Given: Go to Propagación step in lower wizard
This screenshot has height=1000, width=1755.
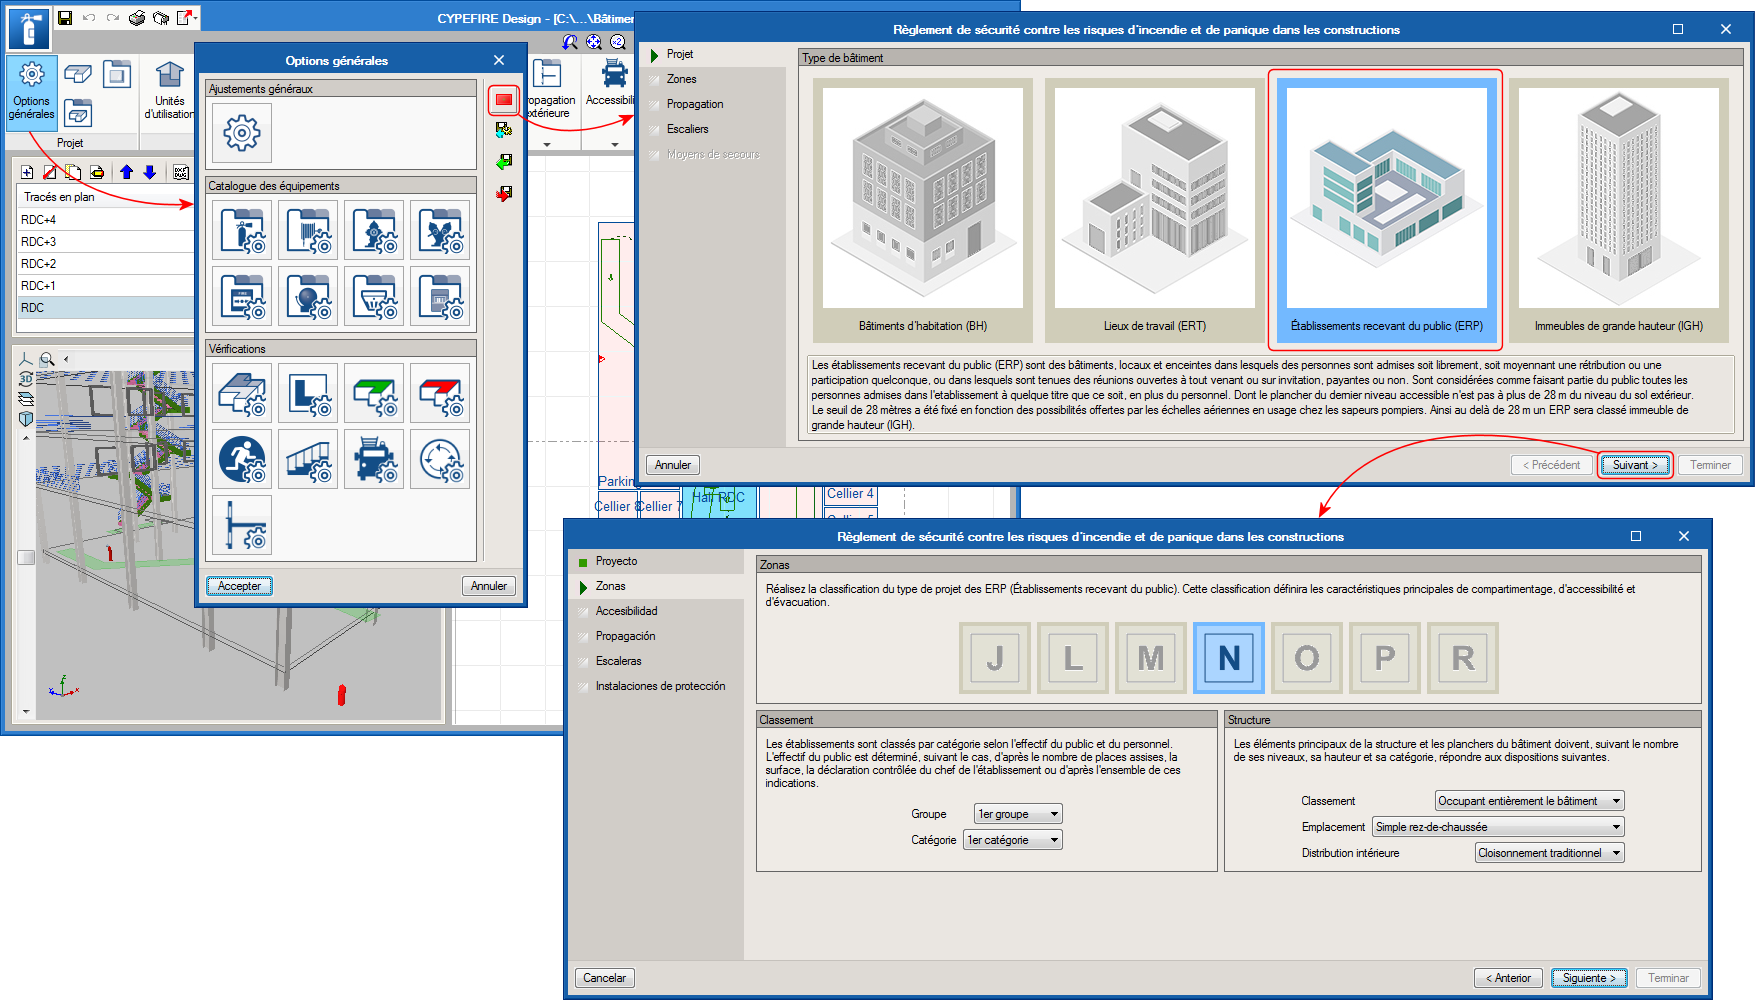Looking at the screenshot, I should tap(626, 636).
